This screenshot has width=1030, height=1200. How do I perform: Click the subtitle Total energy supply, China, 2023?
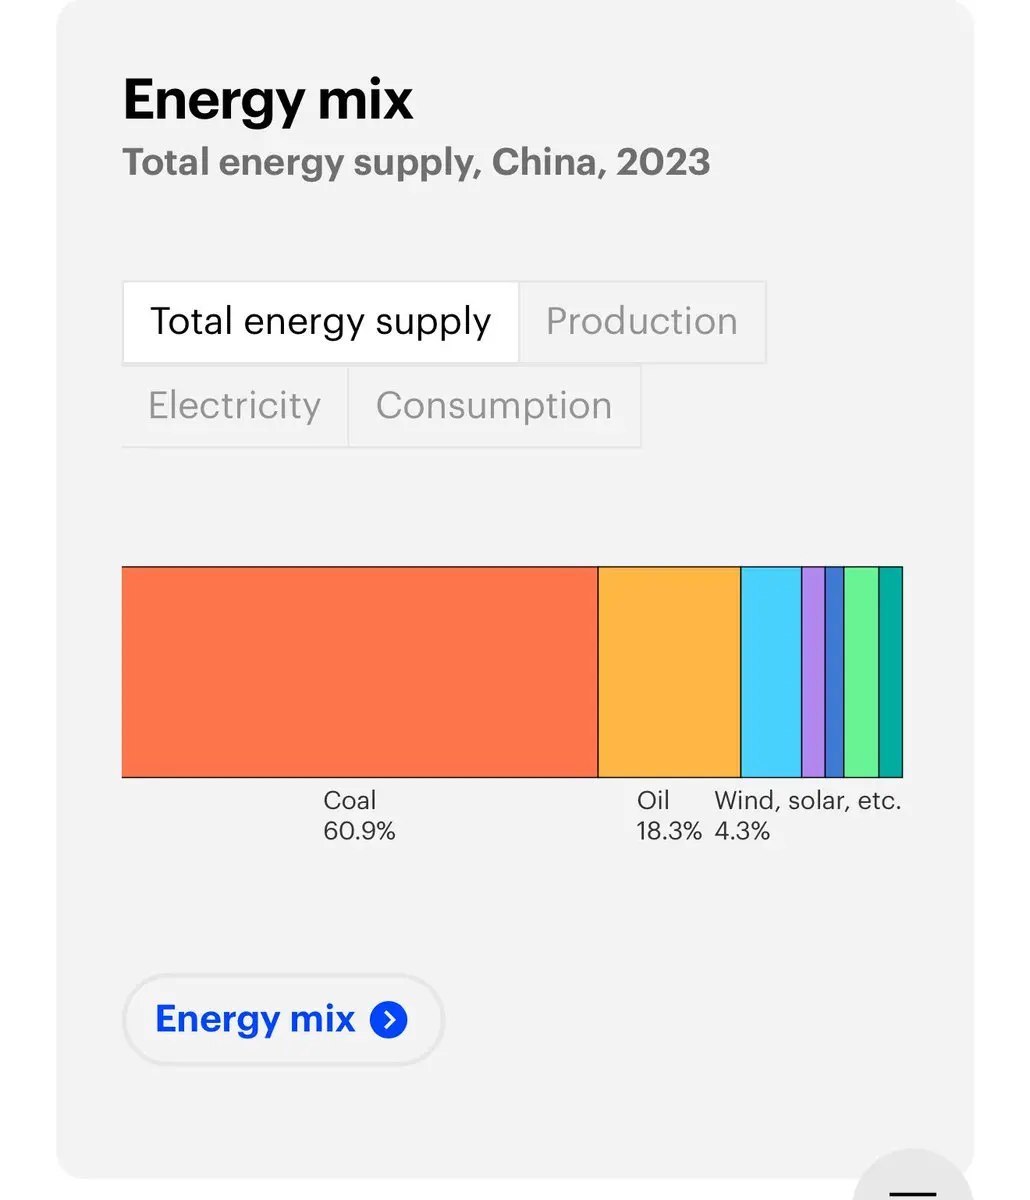click(416, 162)
